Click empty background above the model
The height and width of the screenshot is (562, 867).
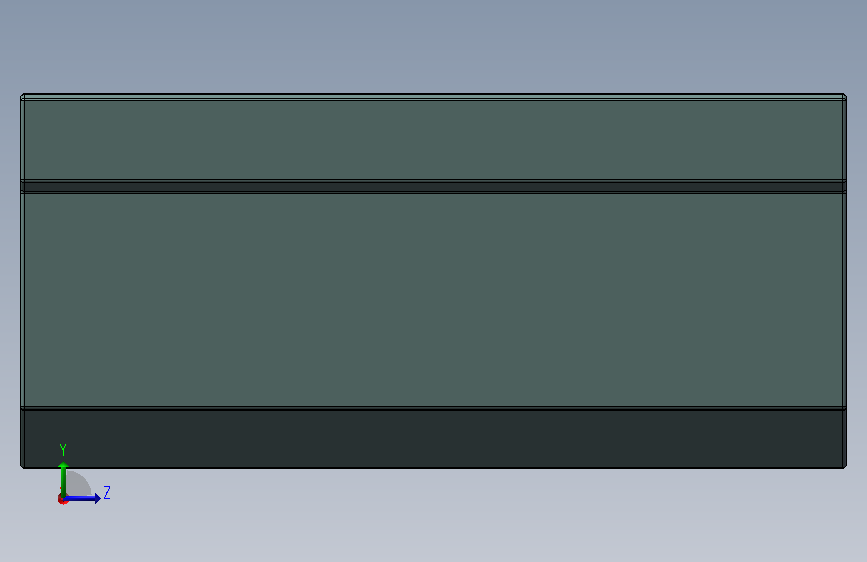tap(434, 44)
